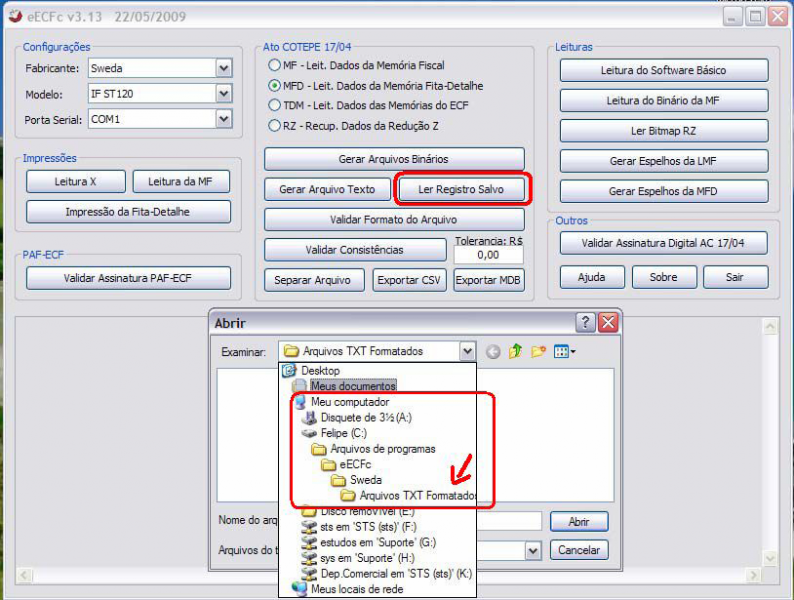Click the create new folder icon
794x600 pixels.
tap(539, 352)
